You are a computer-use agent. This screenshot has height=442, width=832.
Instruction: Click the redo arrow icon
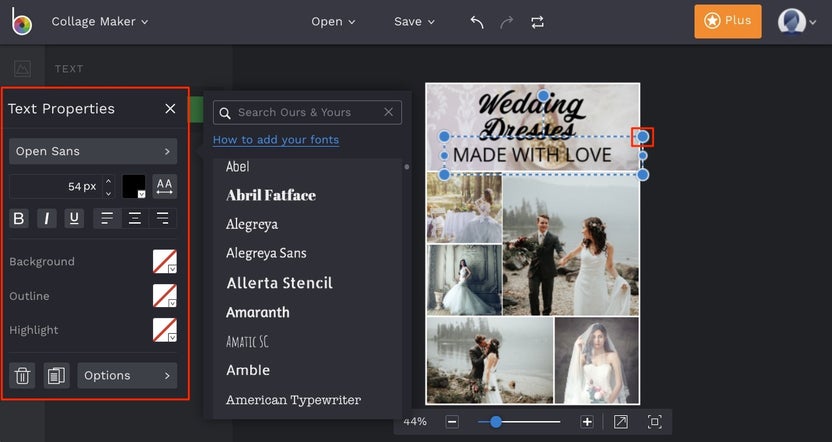[507, 22]
